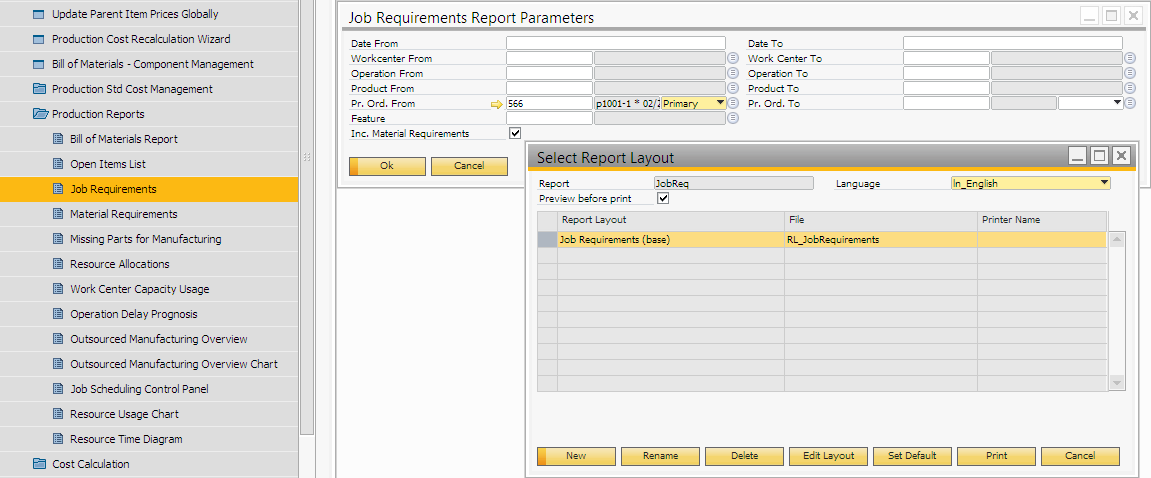Screen dimensions: 1151x478
Task: Toggle the Preview before print checkbox
Action: pyautogui.click(x=662, y=198)
